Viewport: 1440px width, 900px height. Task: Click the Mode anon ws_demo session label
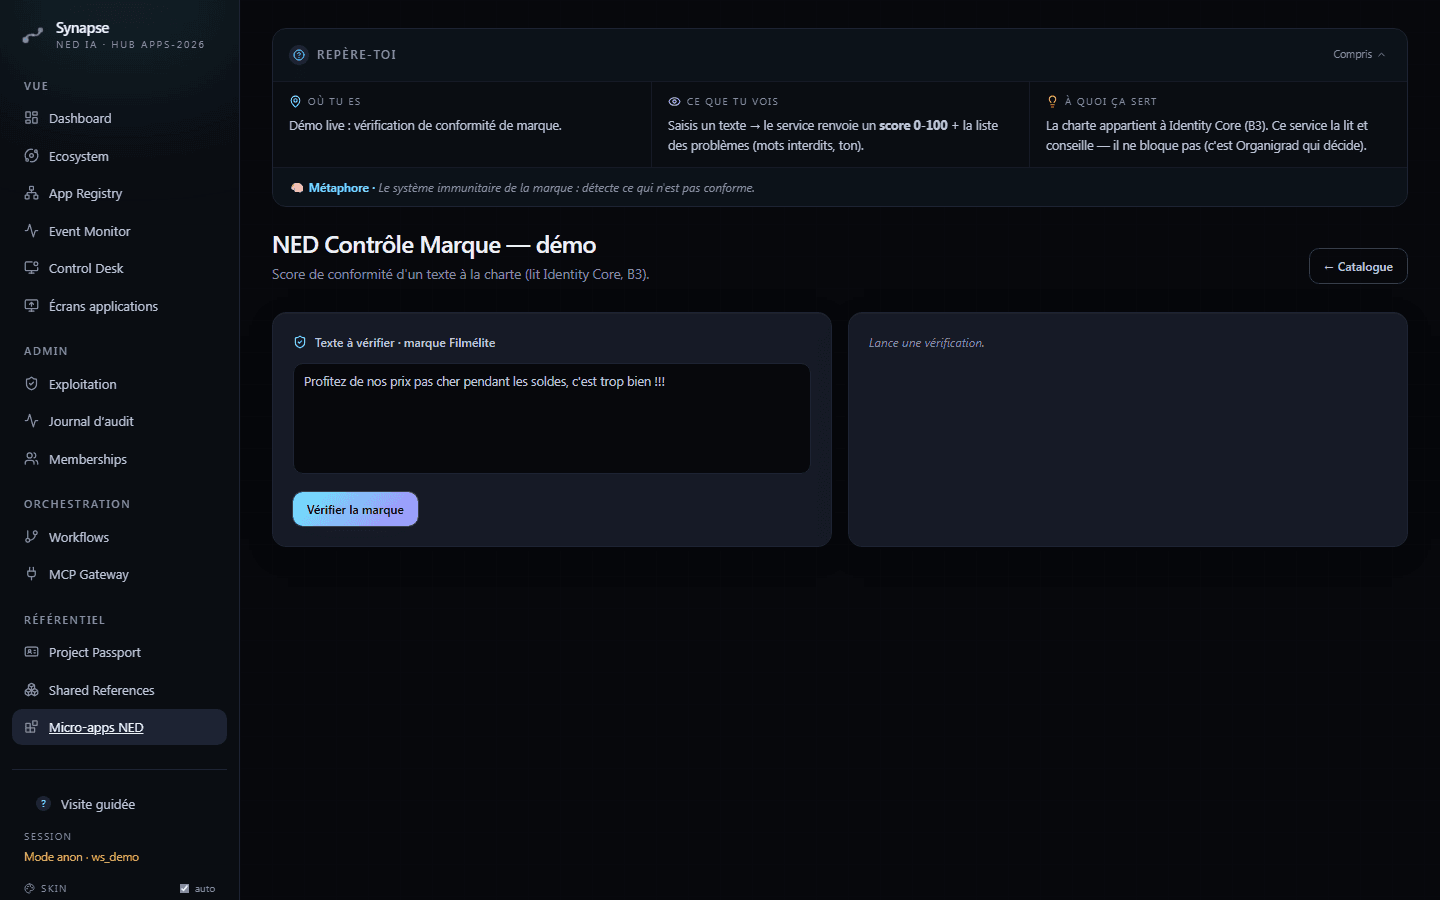point(81,857)
